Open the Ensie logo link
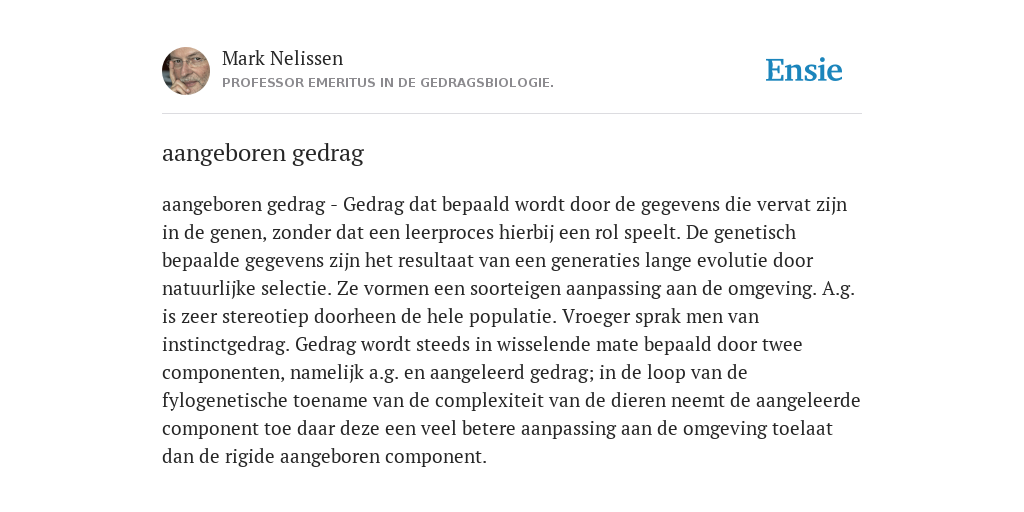Viewport: 1024px width, 512px height. [804, 70]
